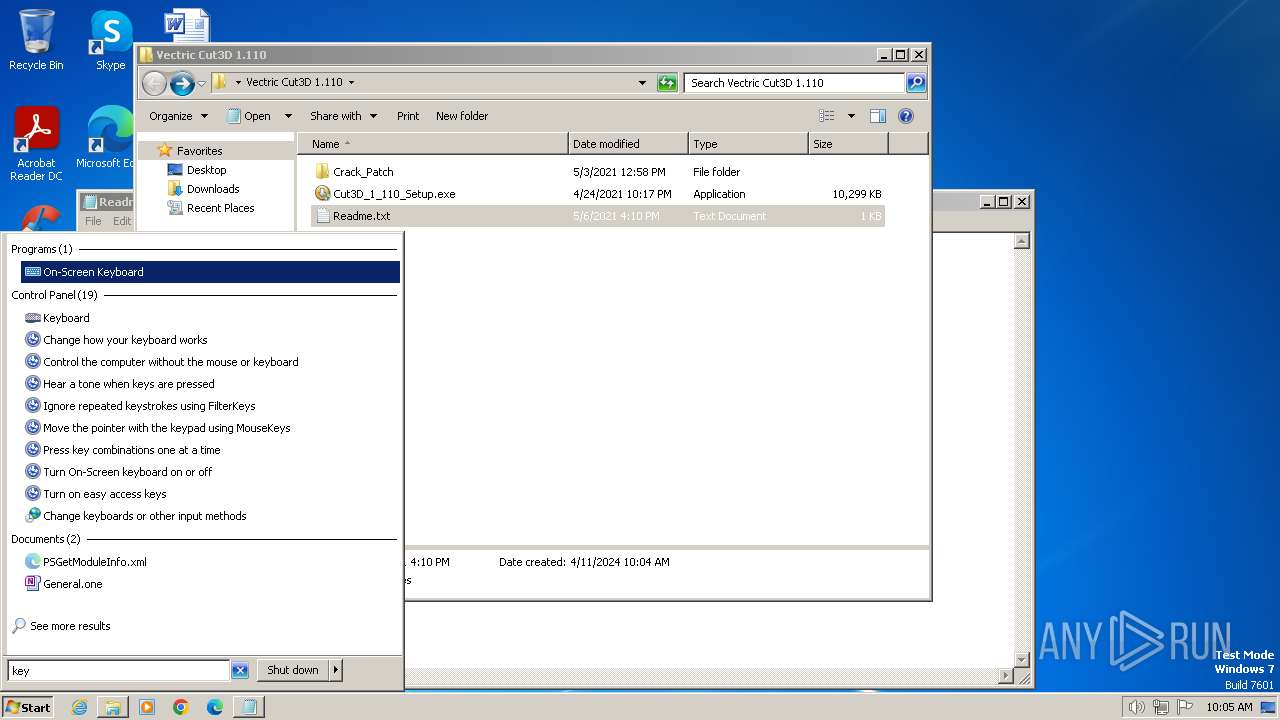
Task: Click the Forward navigation button in Explorer
Action: point(182,83)
